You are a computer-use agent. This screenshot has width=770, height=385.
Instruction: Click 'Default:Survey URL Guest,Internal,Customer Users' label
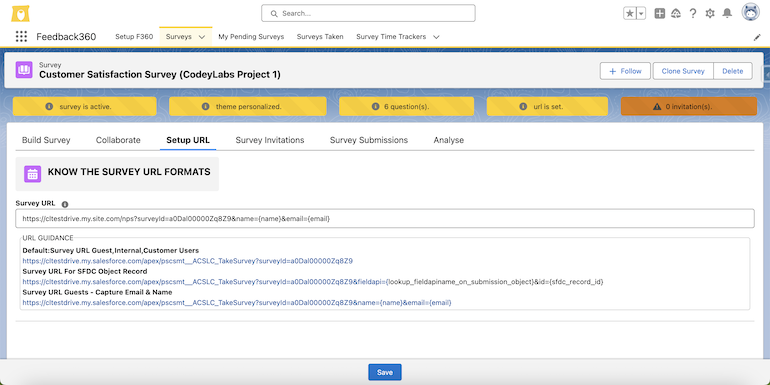pos(110,250)
